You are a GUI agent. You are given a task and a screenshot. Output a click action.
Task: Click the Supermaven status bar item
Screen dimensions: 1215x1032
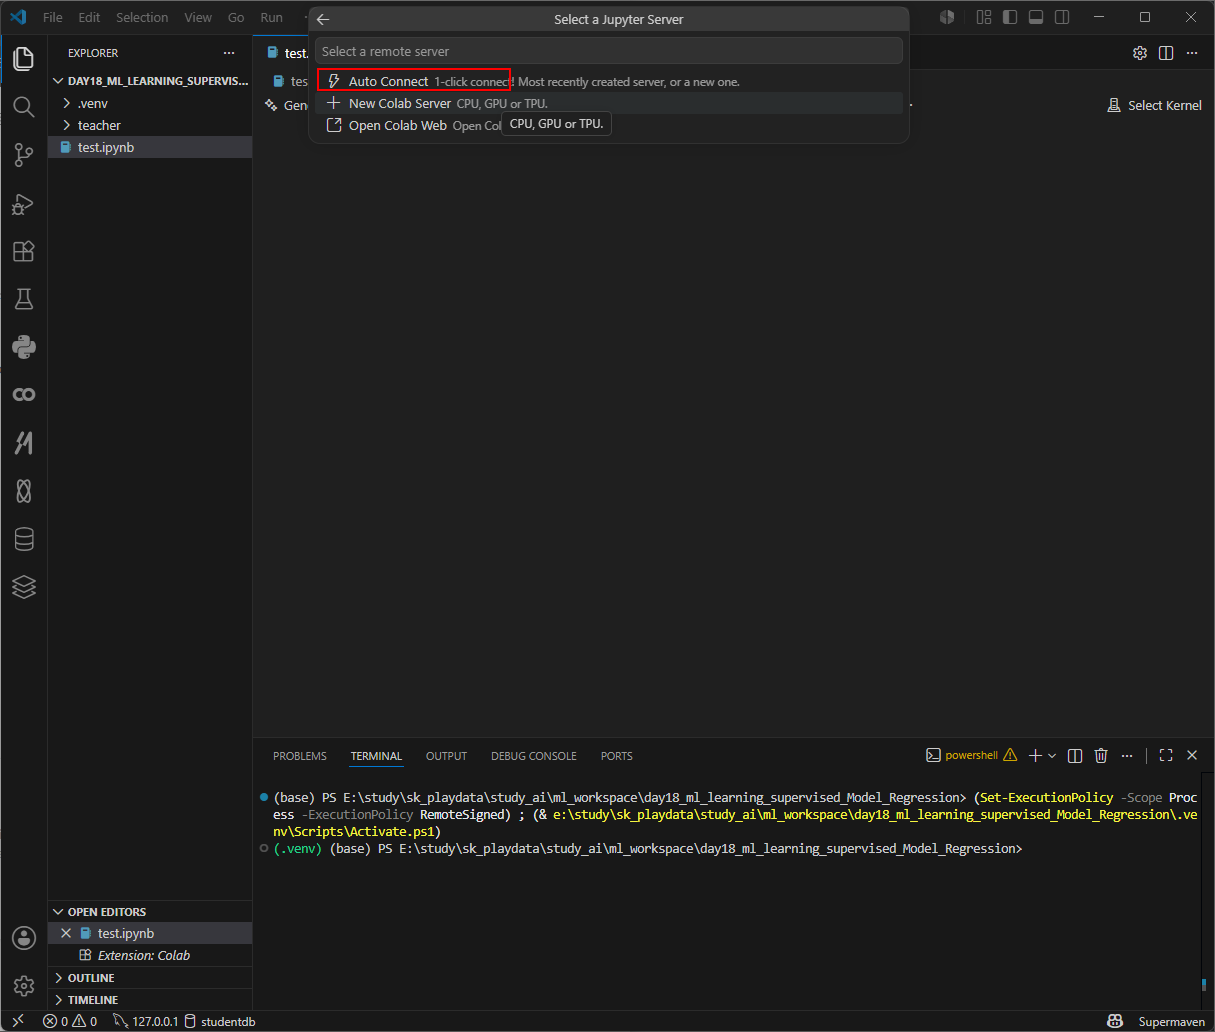click(x=1171, y=1021)
